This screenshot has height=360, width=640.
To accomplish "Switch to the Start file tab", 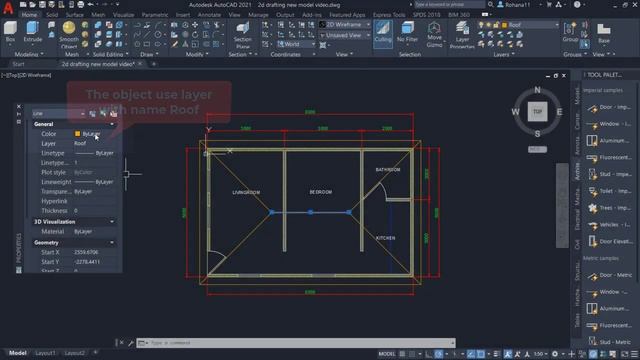I will coord(18,64).
